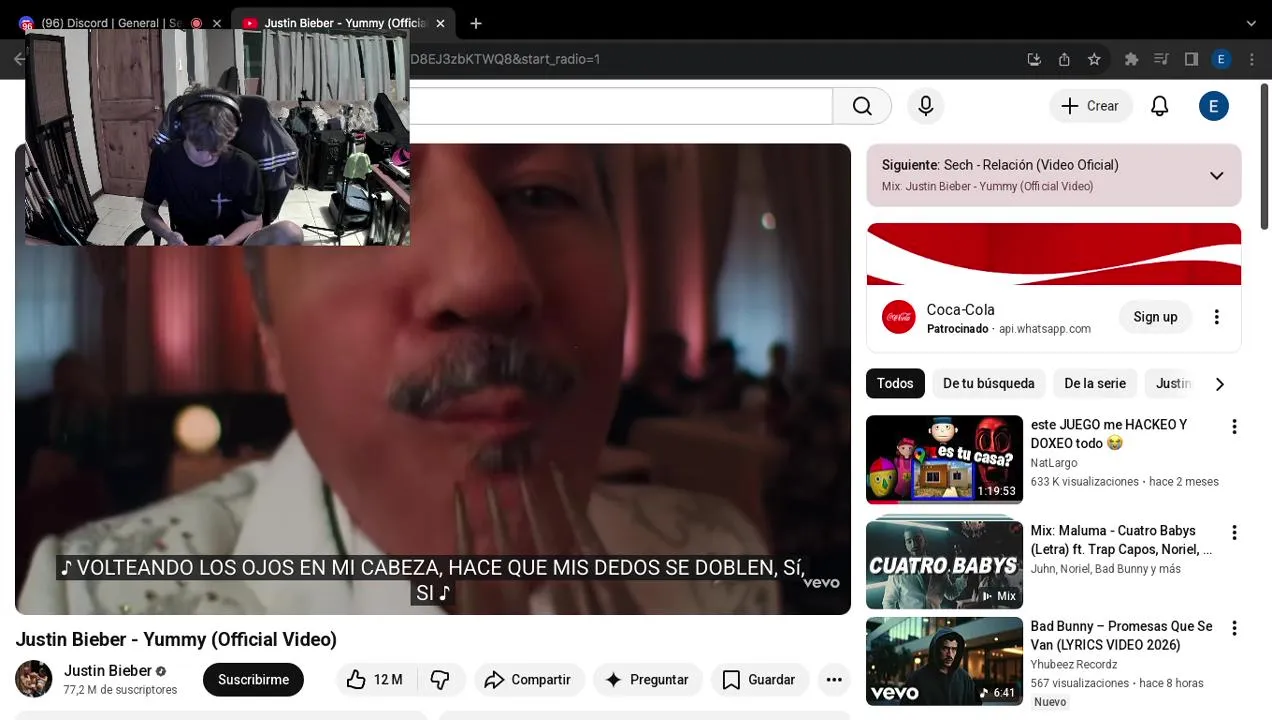Open Coca-Cola ad options menu
Screen dimensions: 1272x720
(x=1217, y=317)
